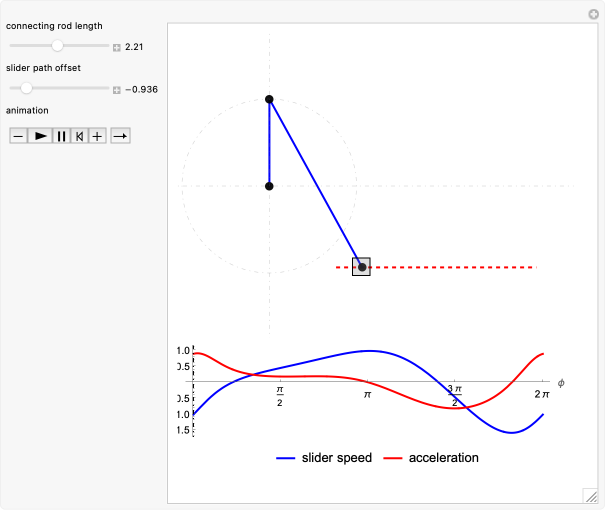The width and height of the screenshot is (605, 511).
Task: Click the slider speed legend label
Action: coord(336,458)
